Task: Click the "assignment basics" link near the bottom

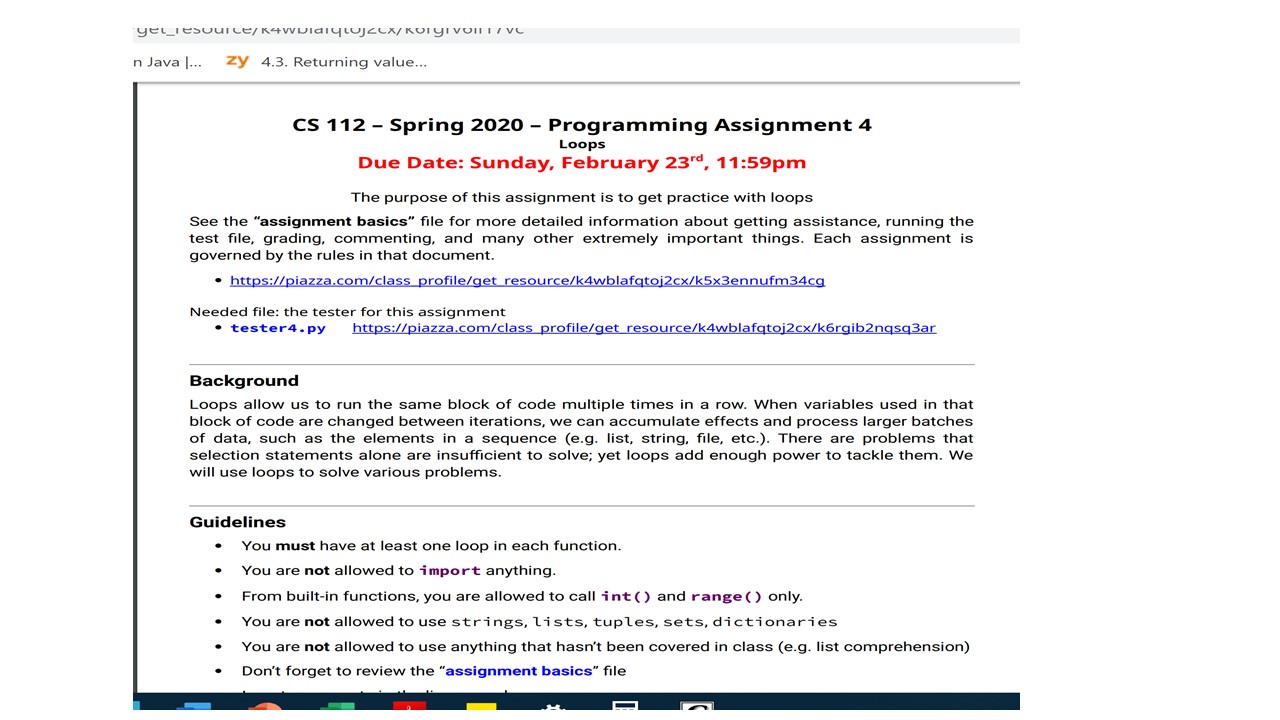Action: [x=518, y=670]
